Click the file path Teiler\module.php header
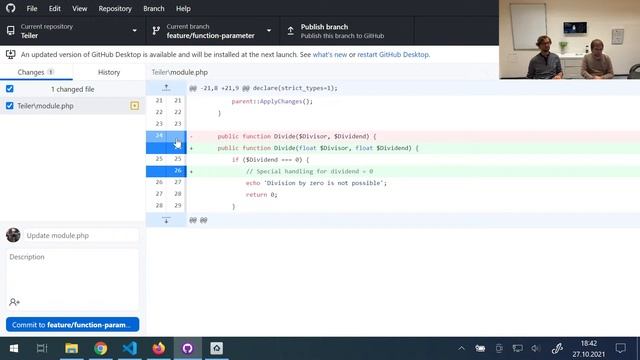The image size is (640, 360). pos(180,72)
